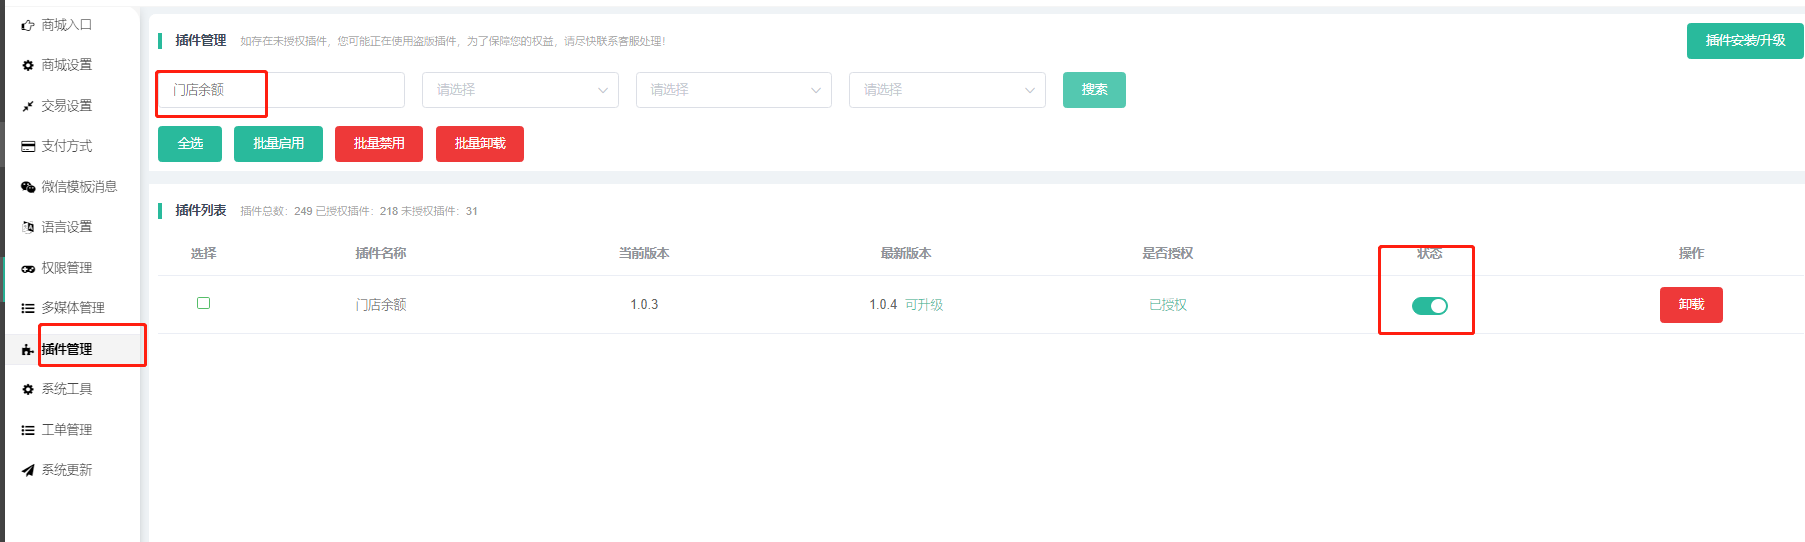Click the 交易设置 icon in sidebar

[x=28, y=106]
